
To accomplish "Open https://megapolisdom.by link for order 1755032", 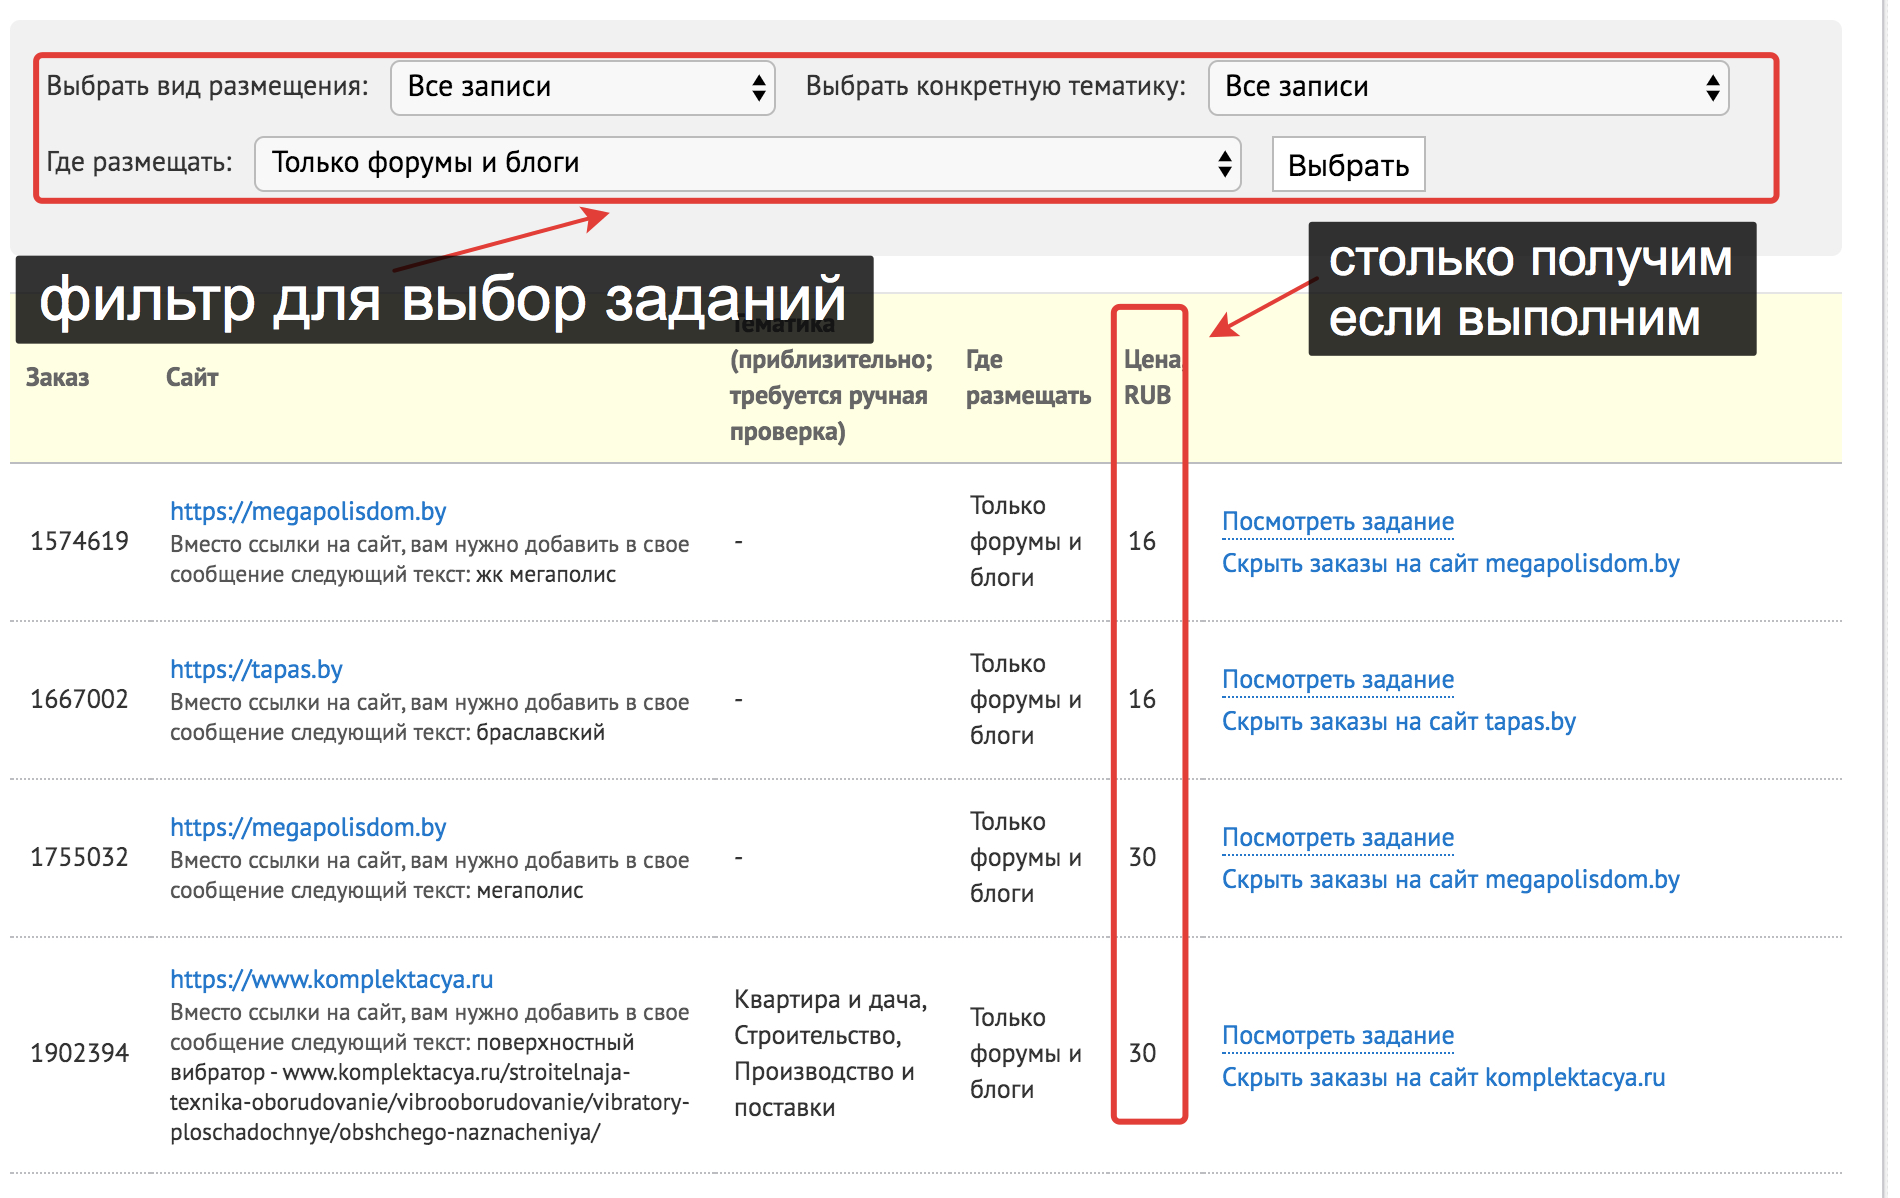I will 308,827.
